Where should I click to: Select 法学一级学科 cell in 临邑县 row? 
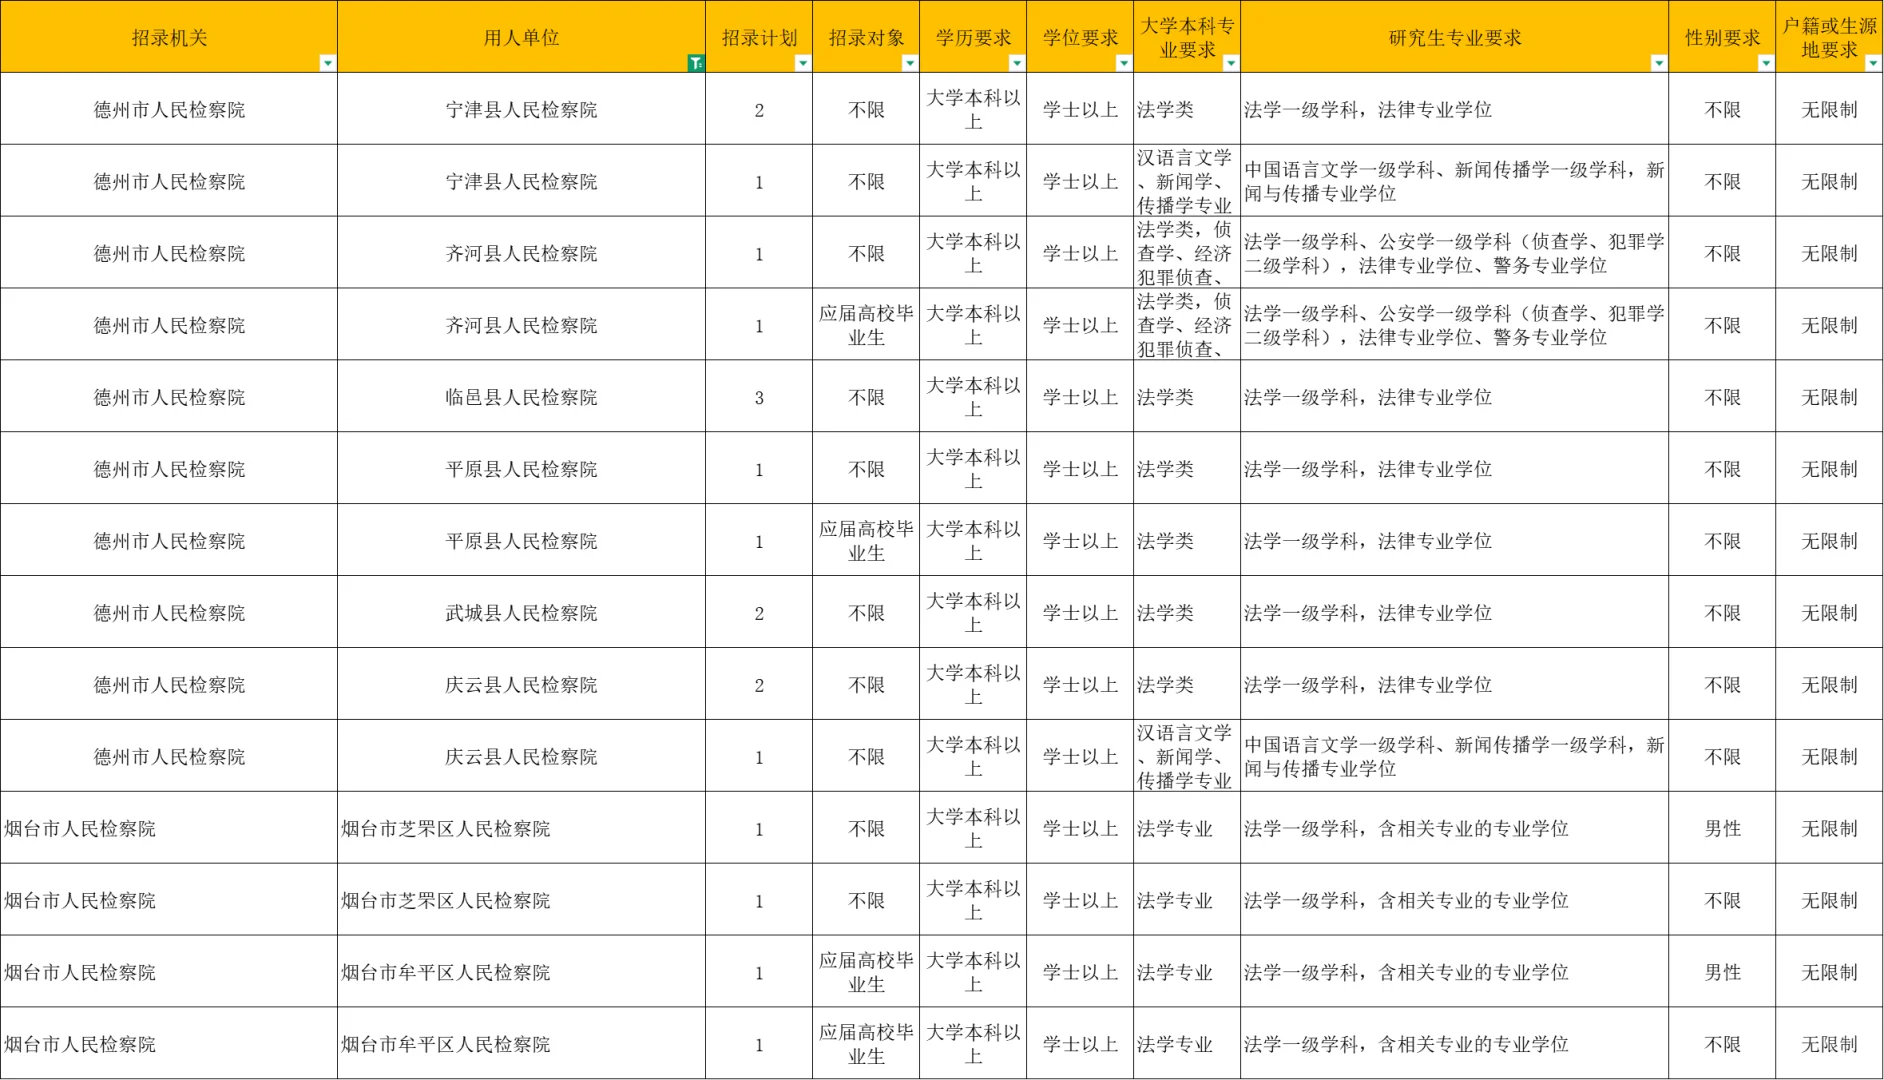1454,397
